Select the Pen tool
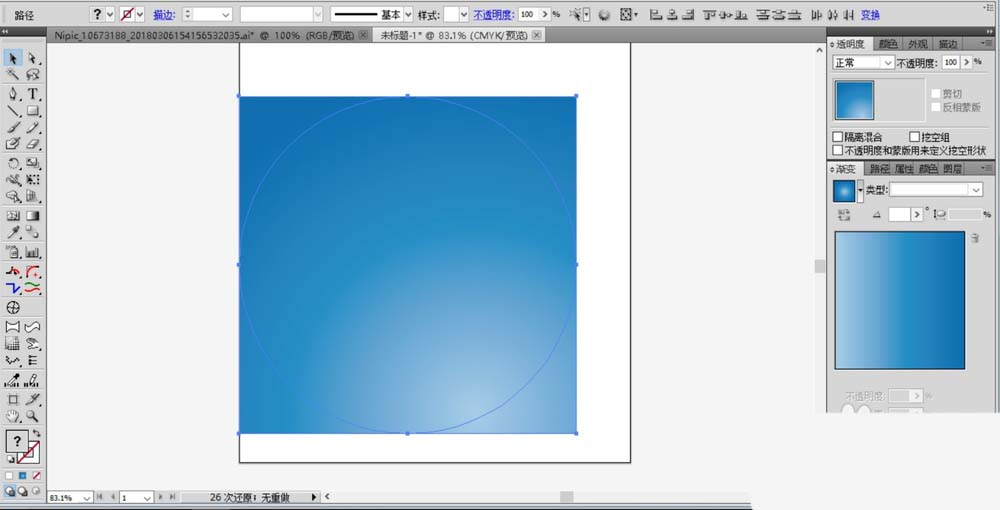 [x=13, y=94]
